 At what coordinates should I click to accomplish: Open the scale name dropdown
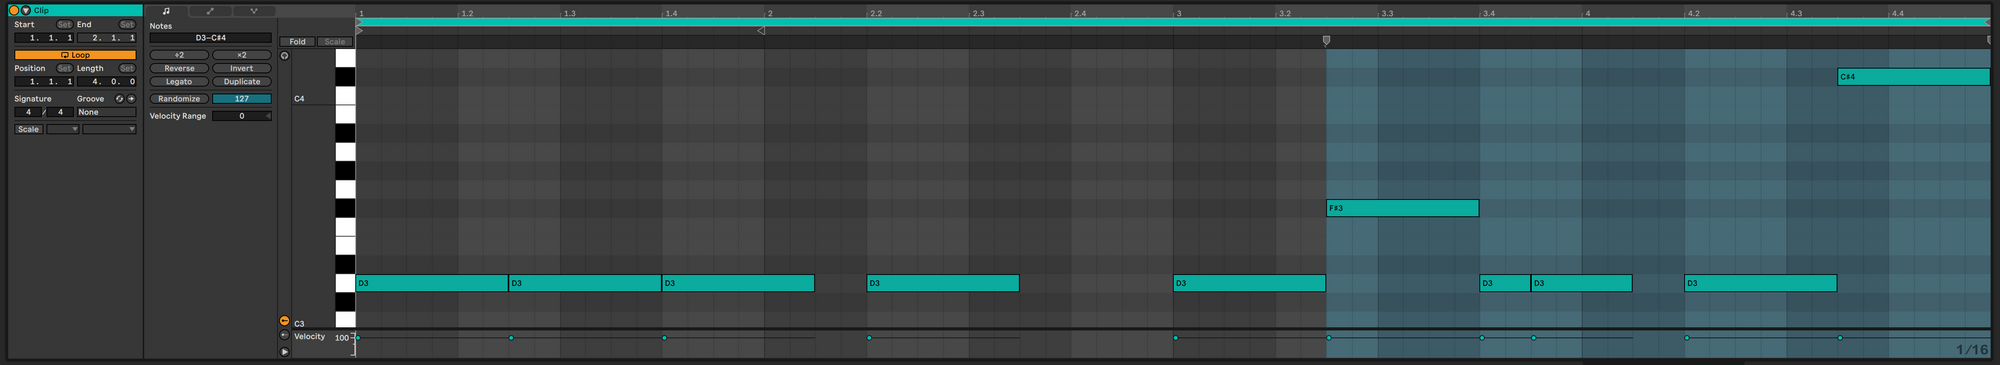click(x=110, y=129)
